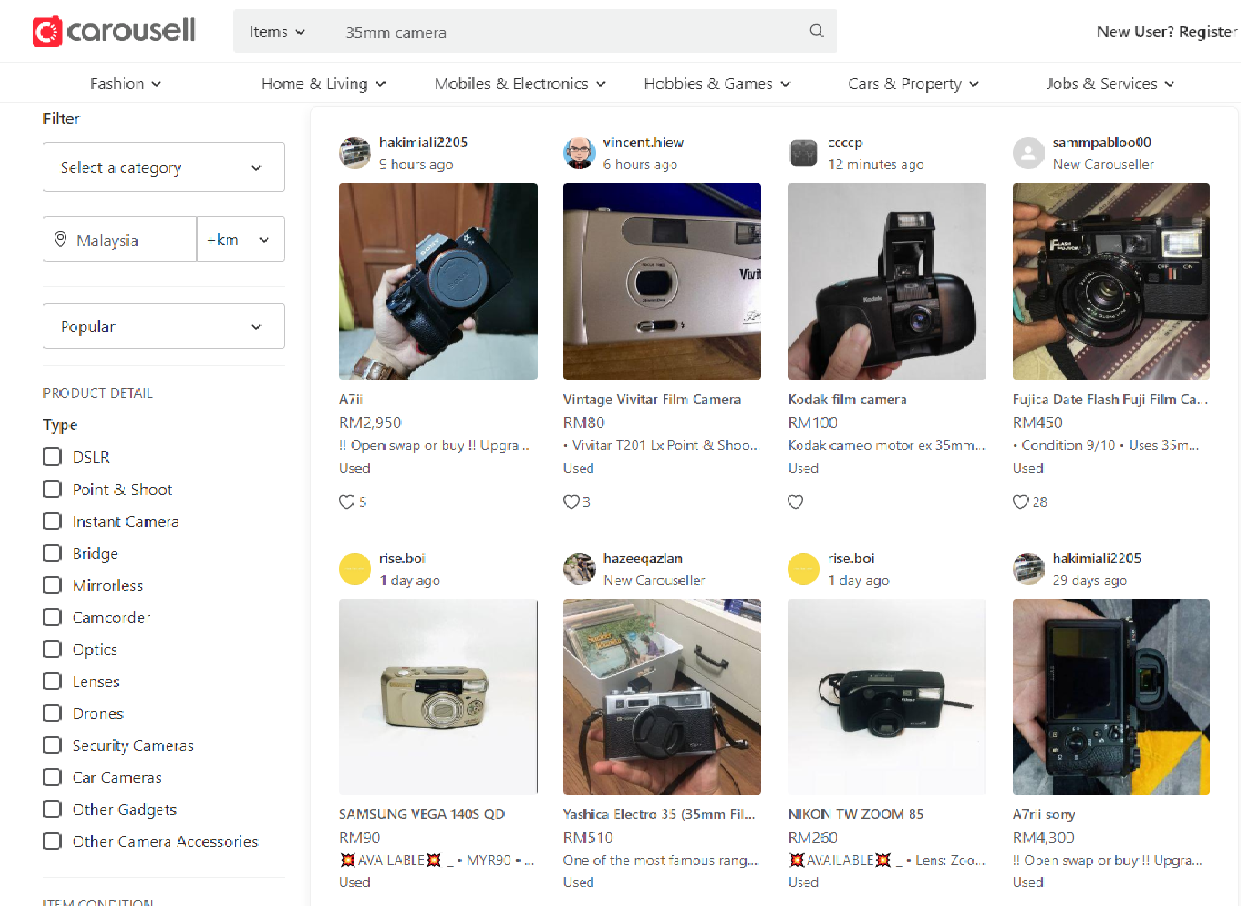Open the Yashica Electro camera photo
The height and width of the screenshot is (906, 1241).
point(662,697)
